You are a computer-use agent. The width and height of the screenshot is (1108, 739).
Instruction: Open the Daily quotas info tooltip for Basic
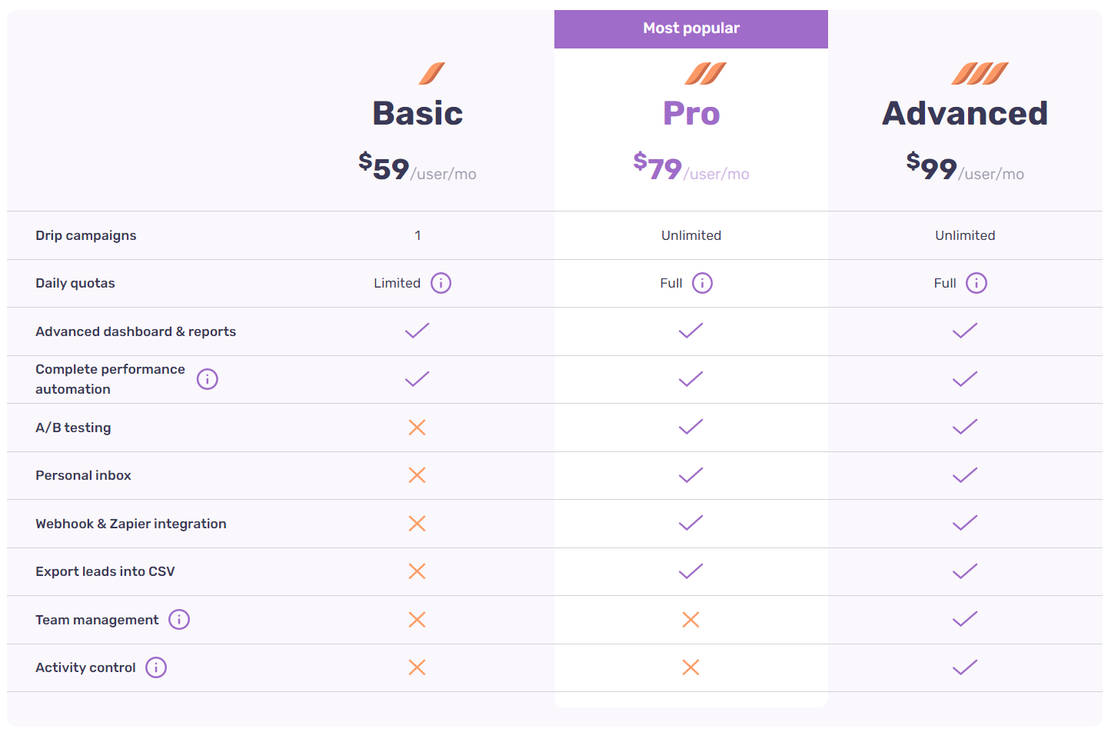coord(440,283)
